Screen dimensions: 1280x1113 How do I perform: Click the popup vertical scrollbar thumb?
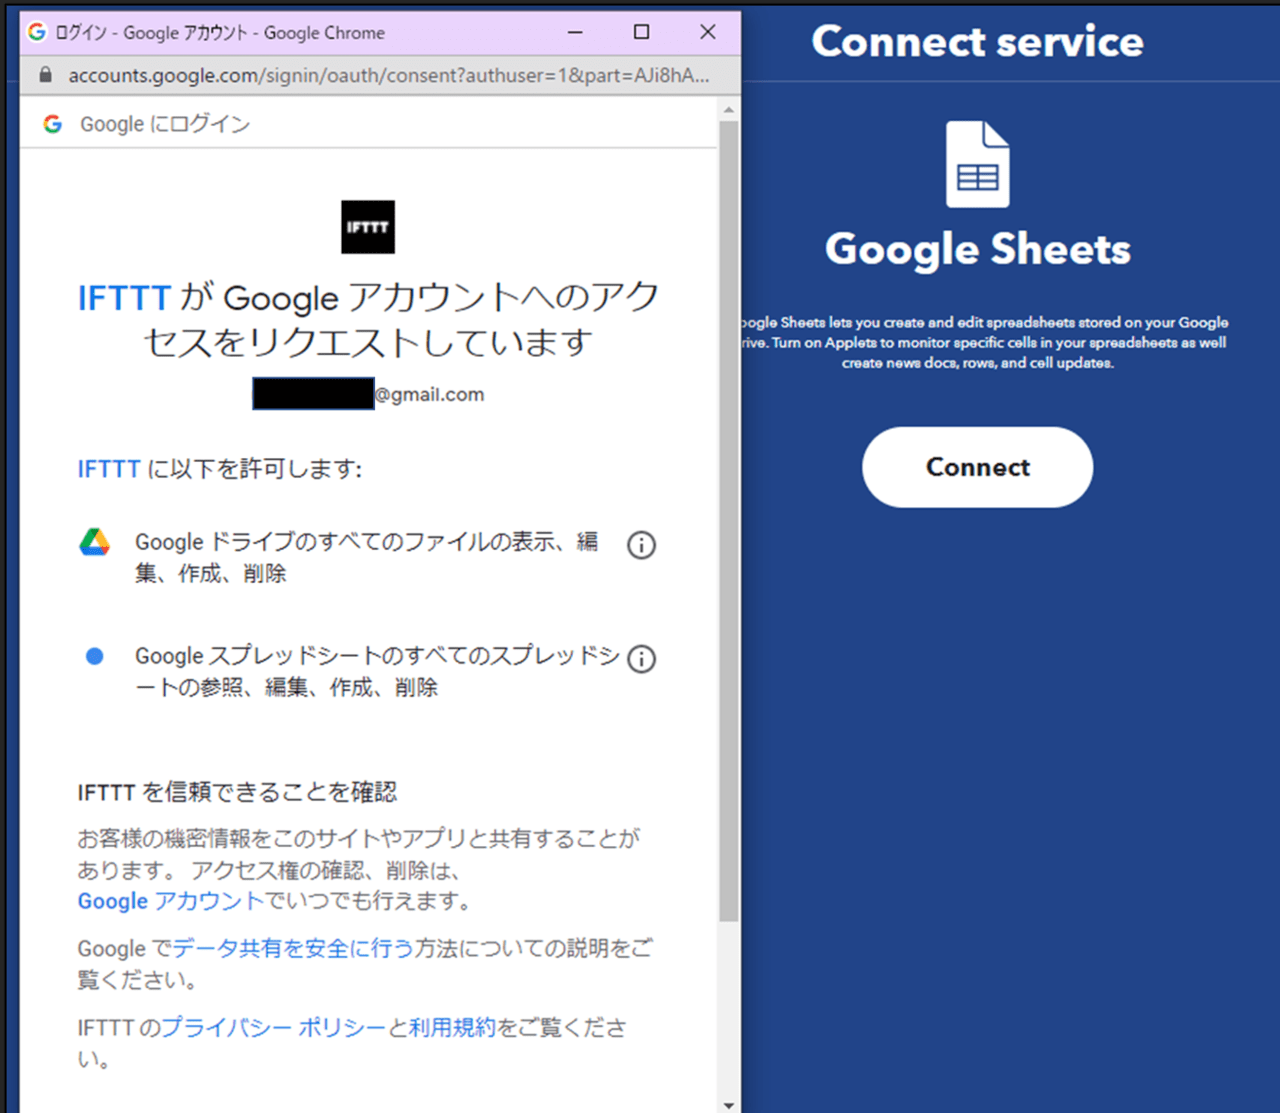[x=729, y=520]
